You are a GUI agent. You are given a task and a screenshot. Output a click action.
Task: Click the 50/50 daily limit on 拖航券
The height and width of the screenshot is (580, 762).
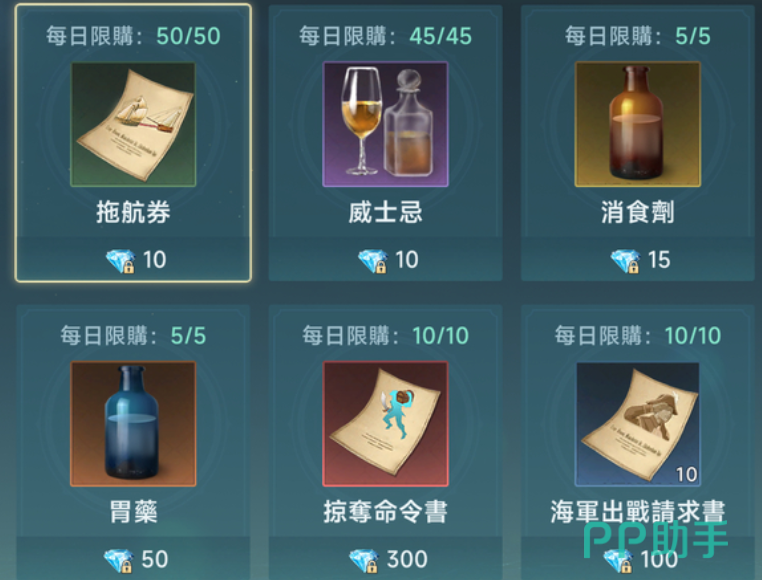(189, 36)
